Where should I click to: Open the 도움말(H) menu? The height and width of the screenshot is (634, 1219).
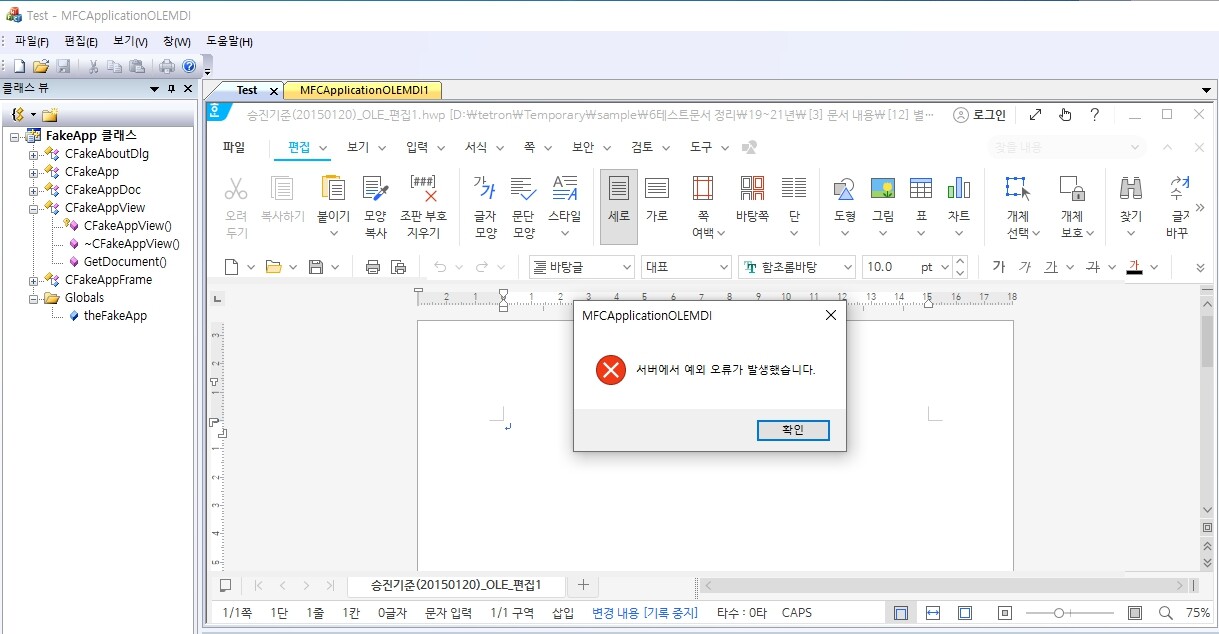[229, 41]
